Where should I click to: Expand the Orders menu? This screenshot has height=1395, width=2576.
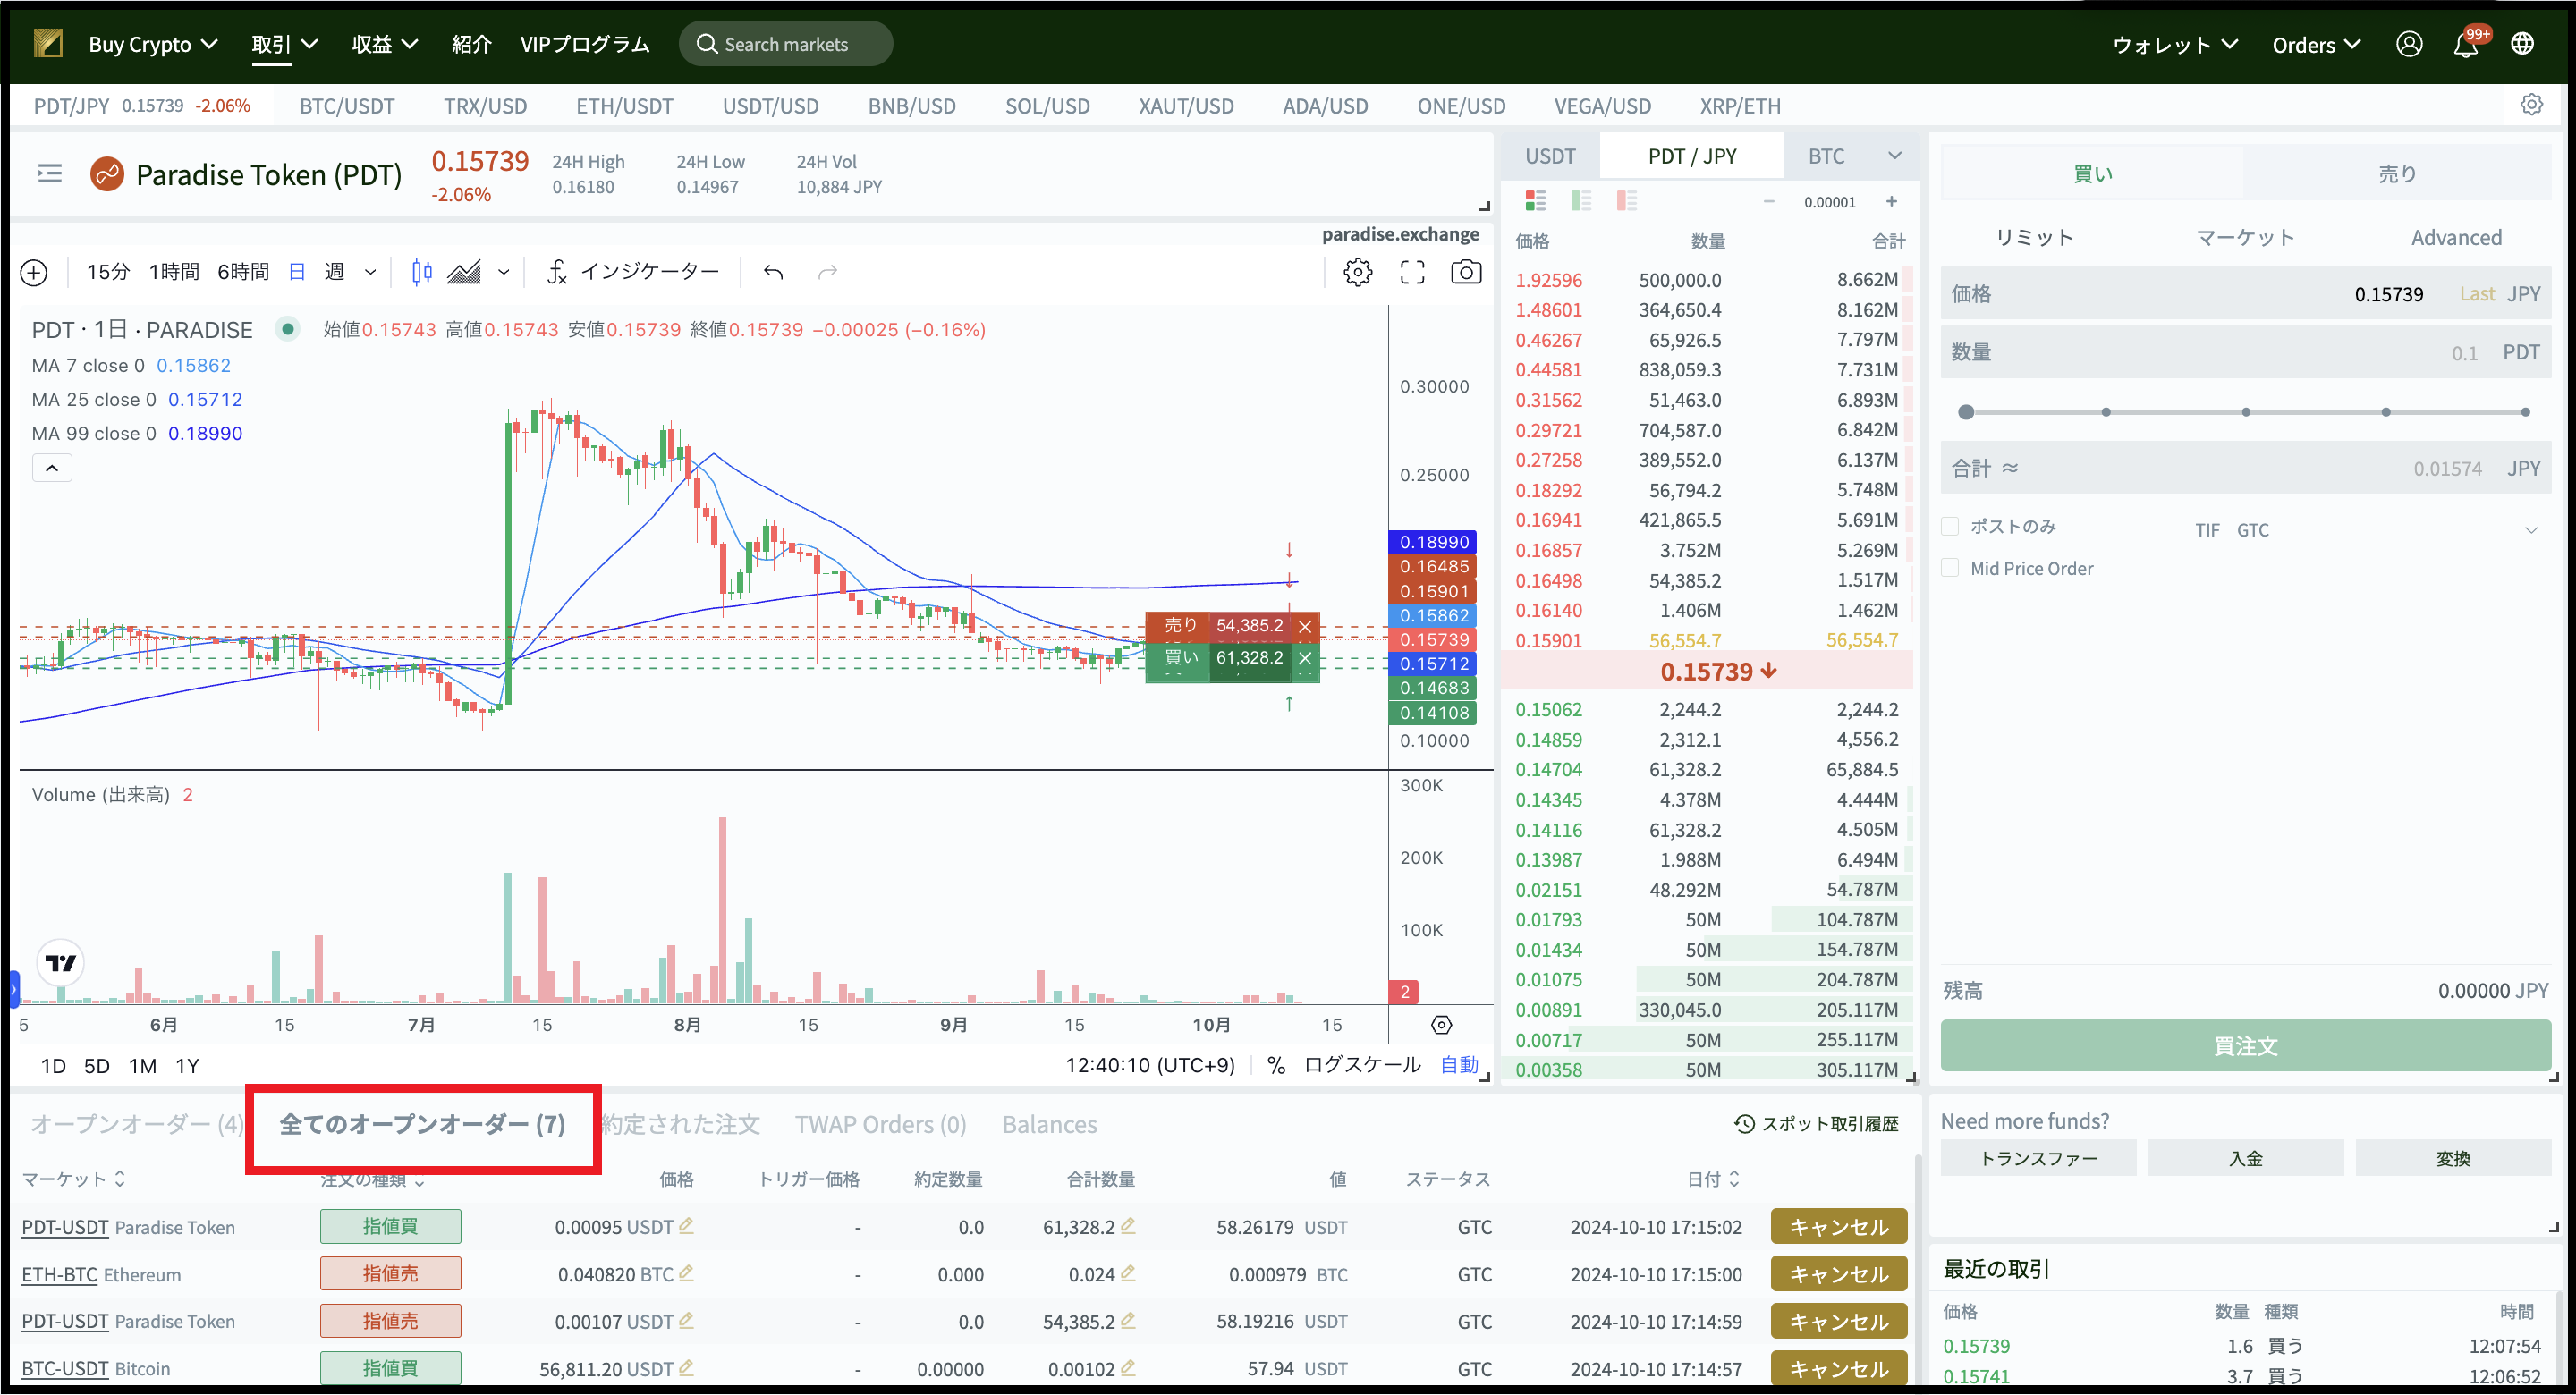(x=2316, y=44)
